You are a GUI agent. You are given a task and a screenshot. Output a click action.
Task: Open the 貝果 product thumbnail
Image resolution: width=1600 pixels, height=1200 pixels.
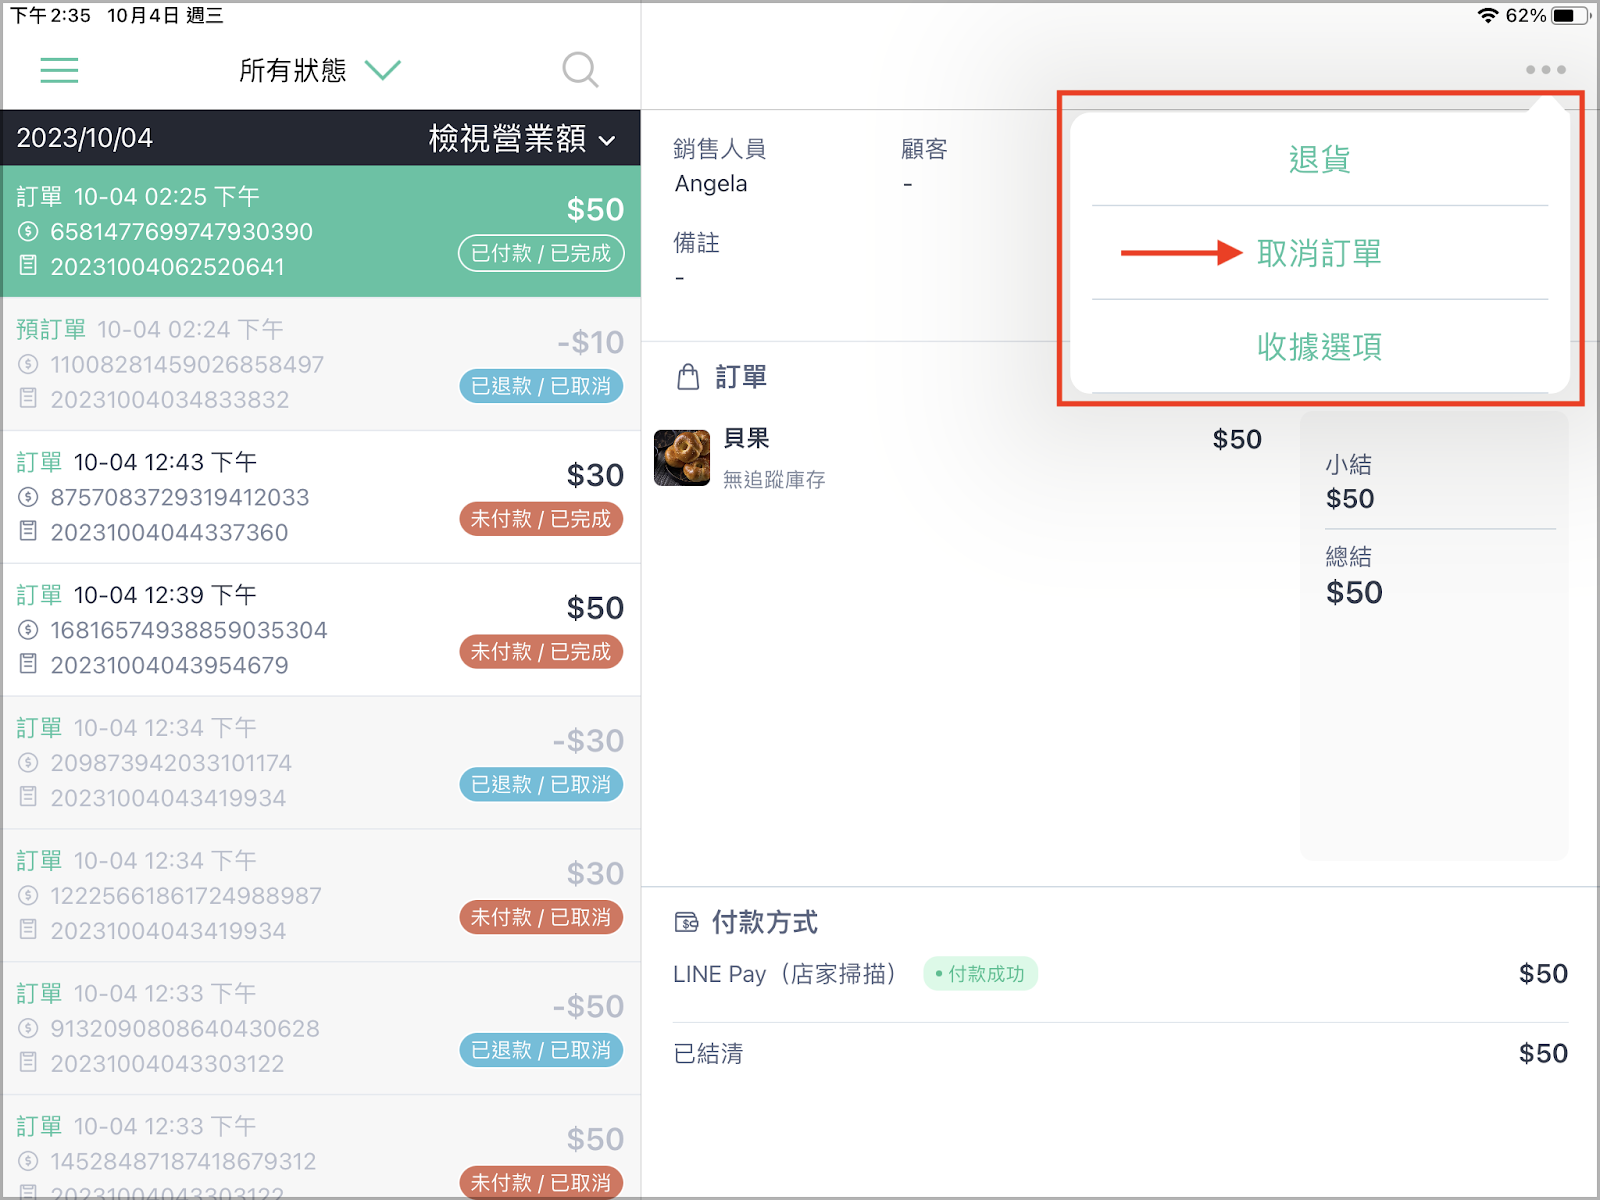682,458
